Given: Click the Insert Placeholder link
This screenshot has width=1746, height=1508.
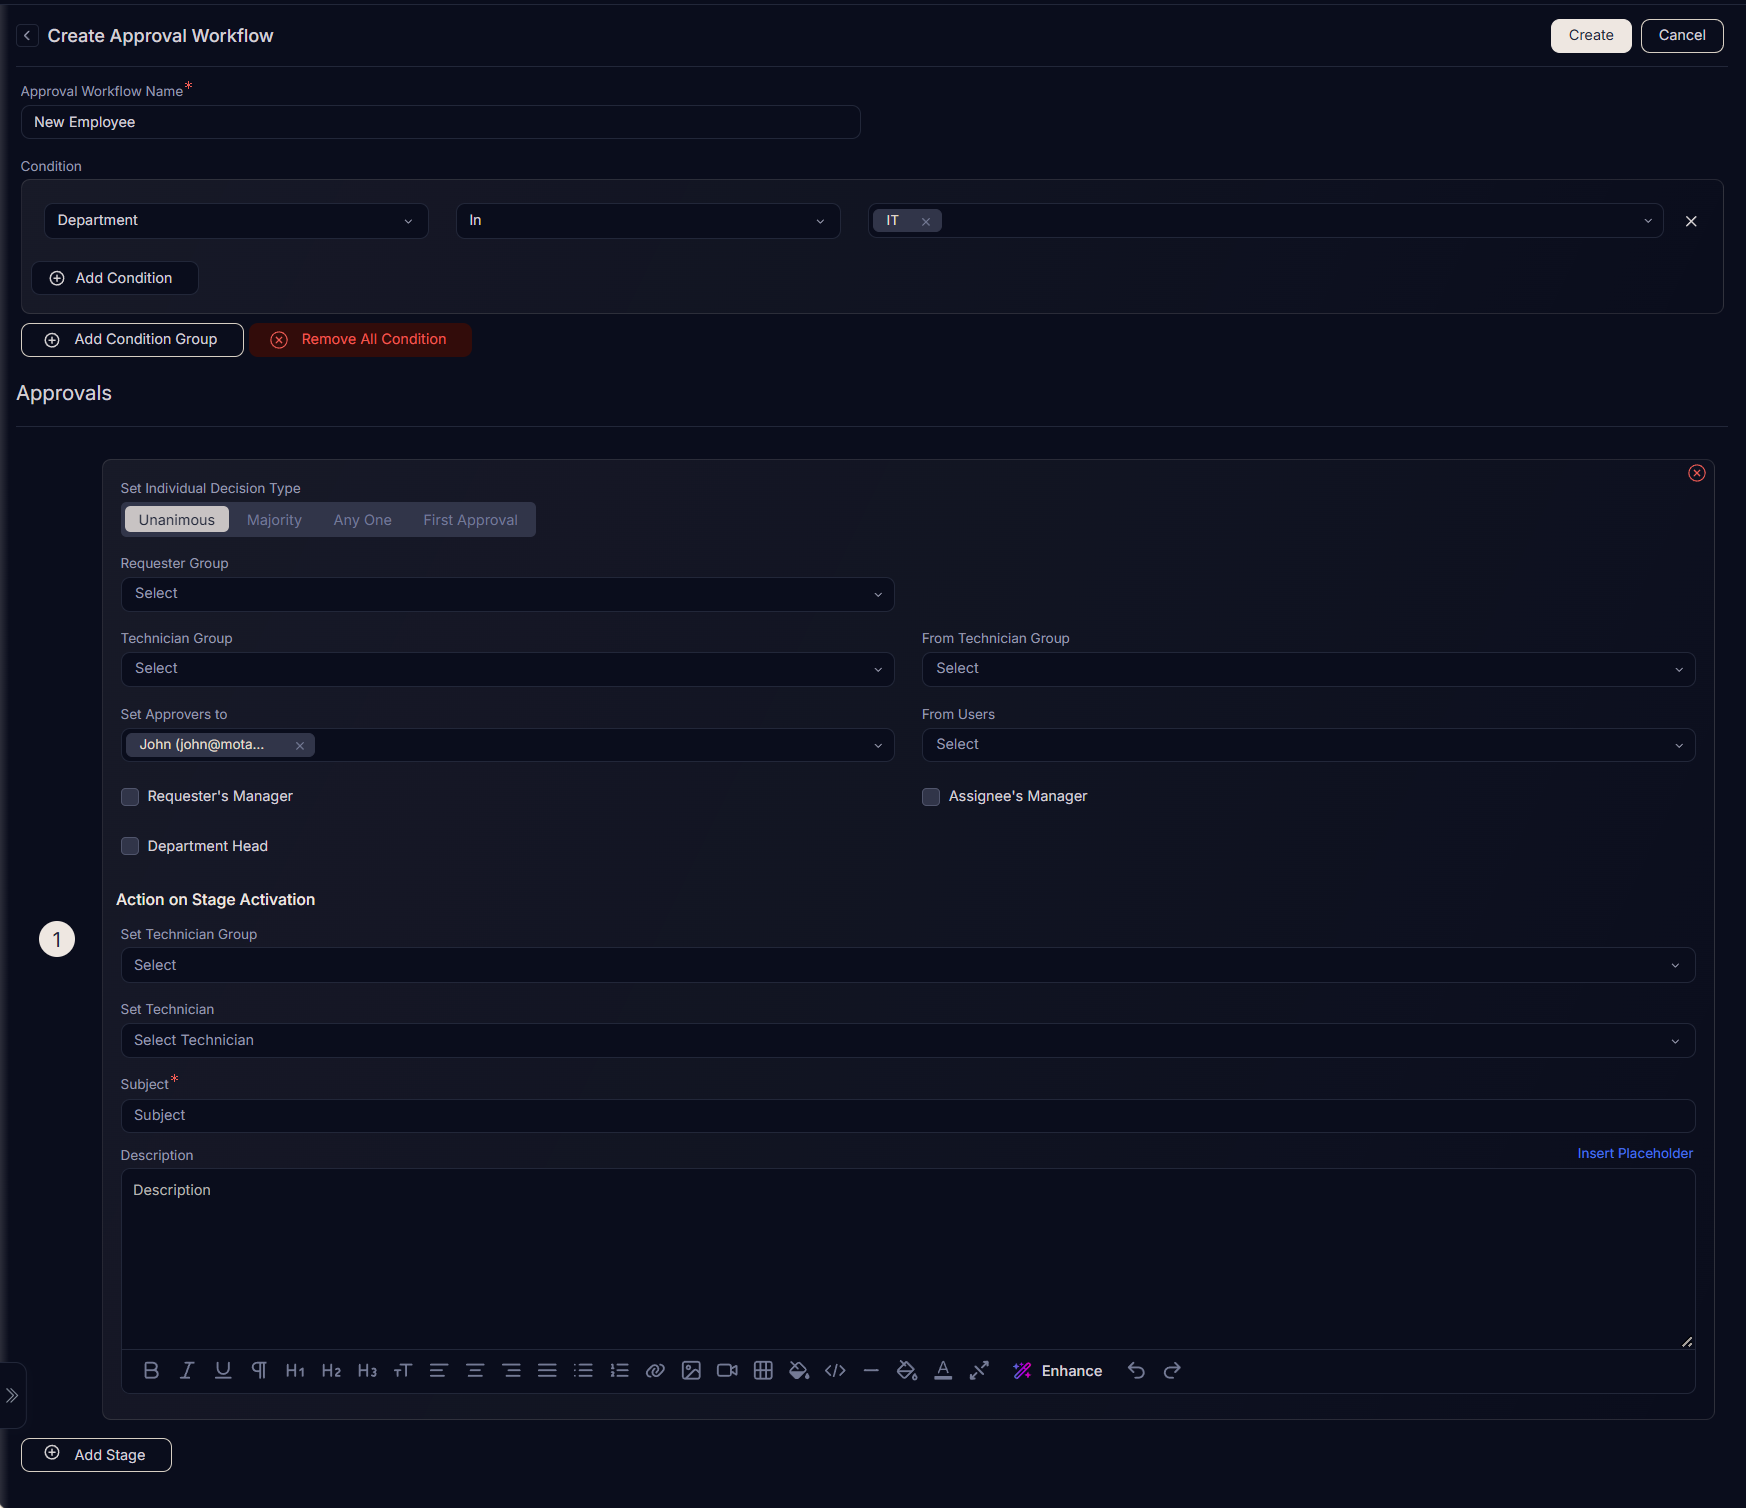Looking at the screenshot, I should [x=1635, y=1154].
